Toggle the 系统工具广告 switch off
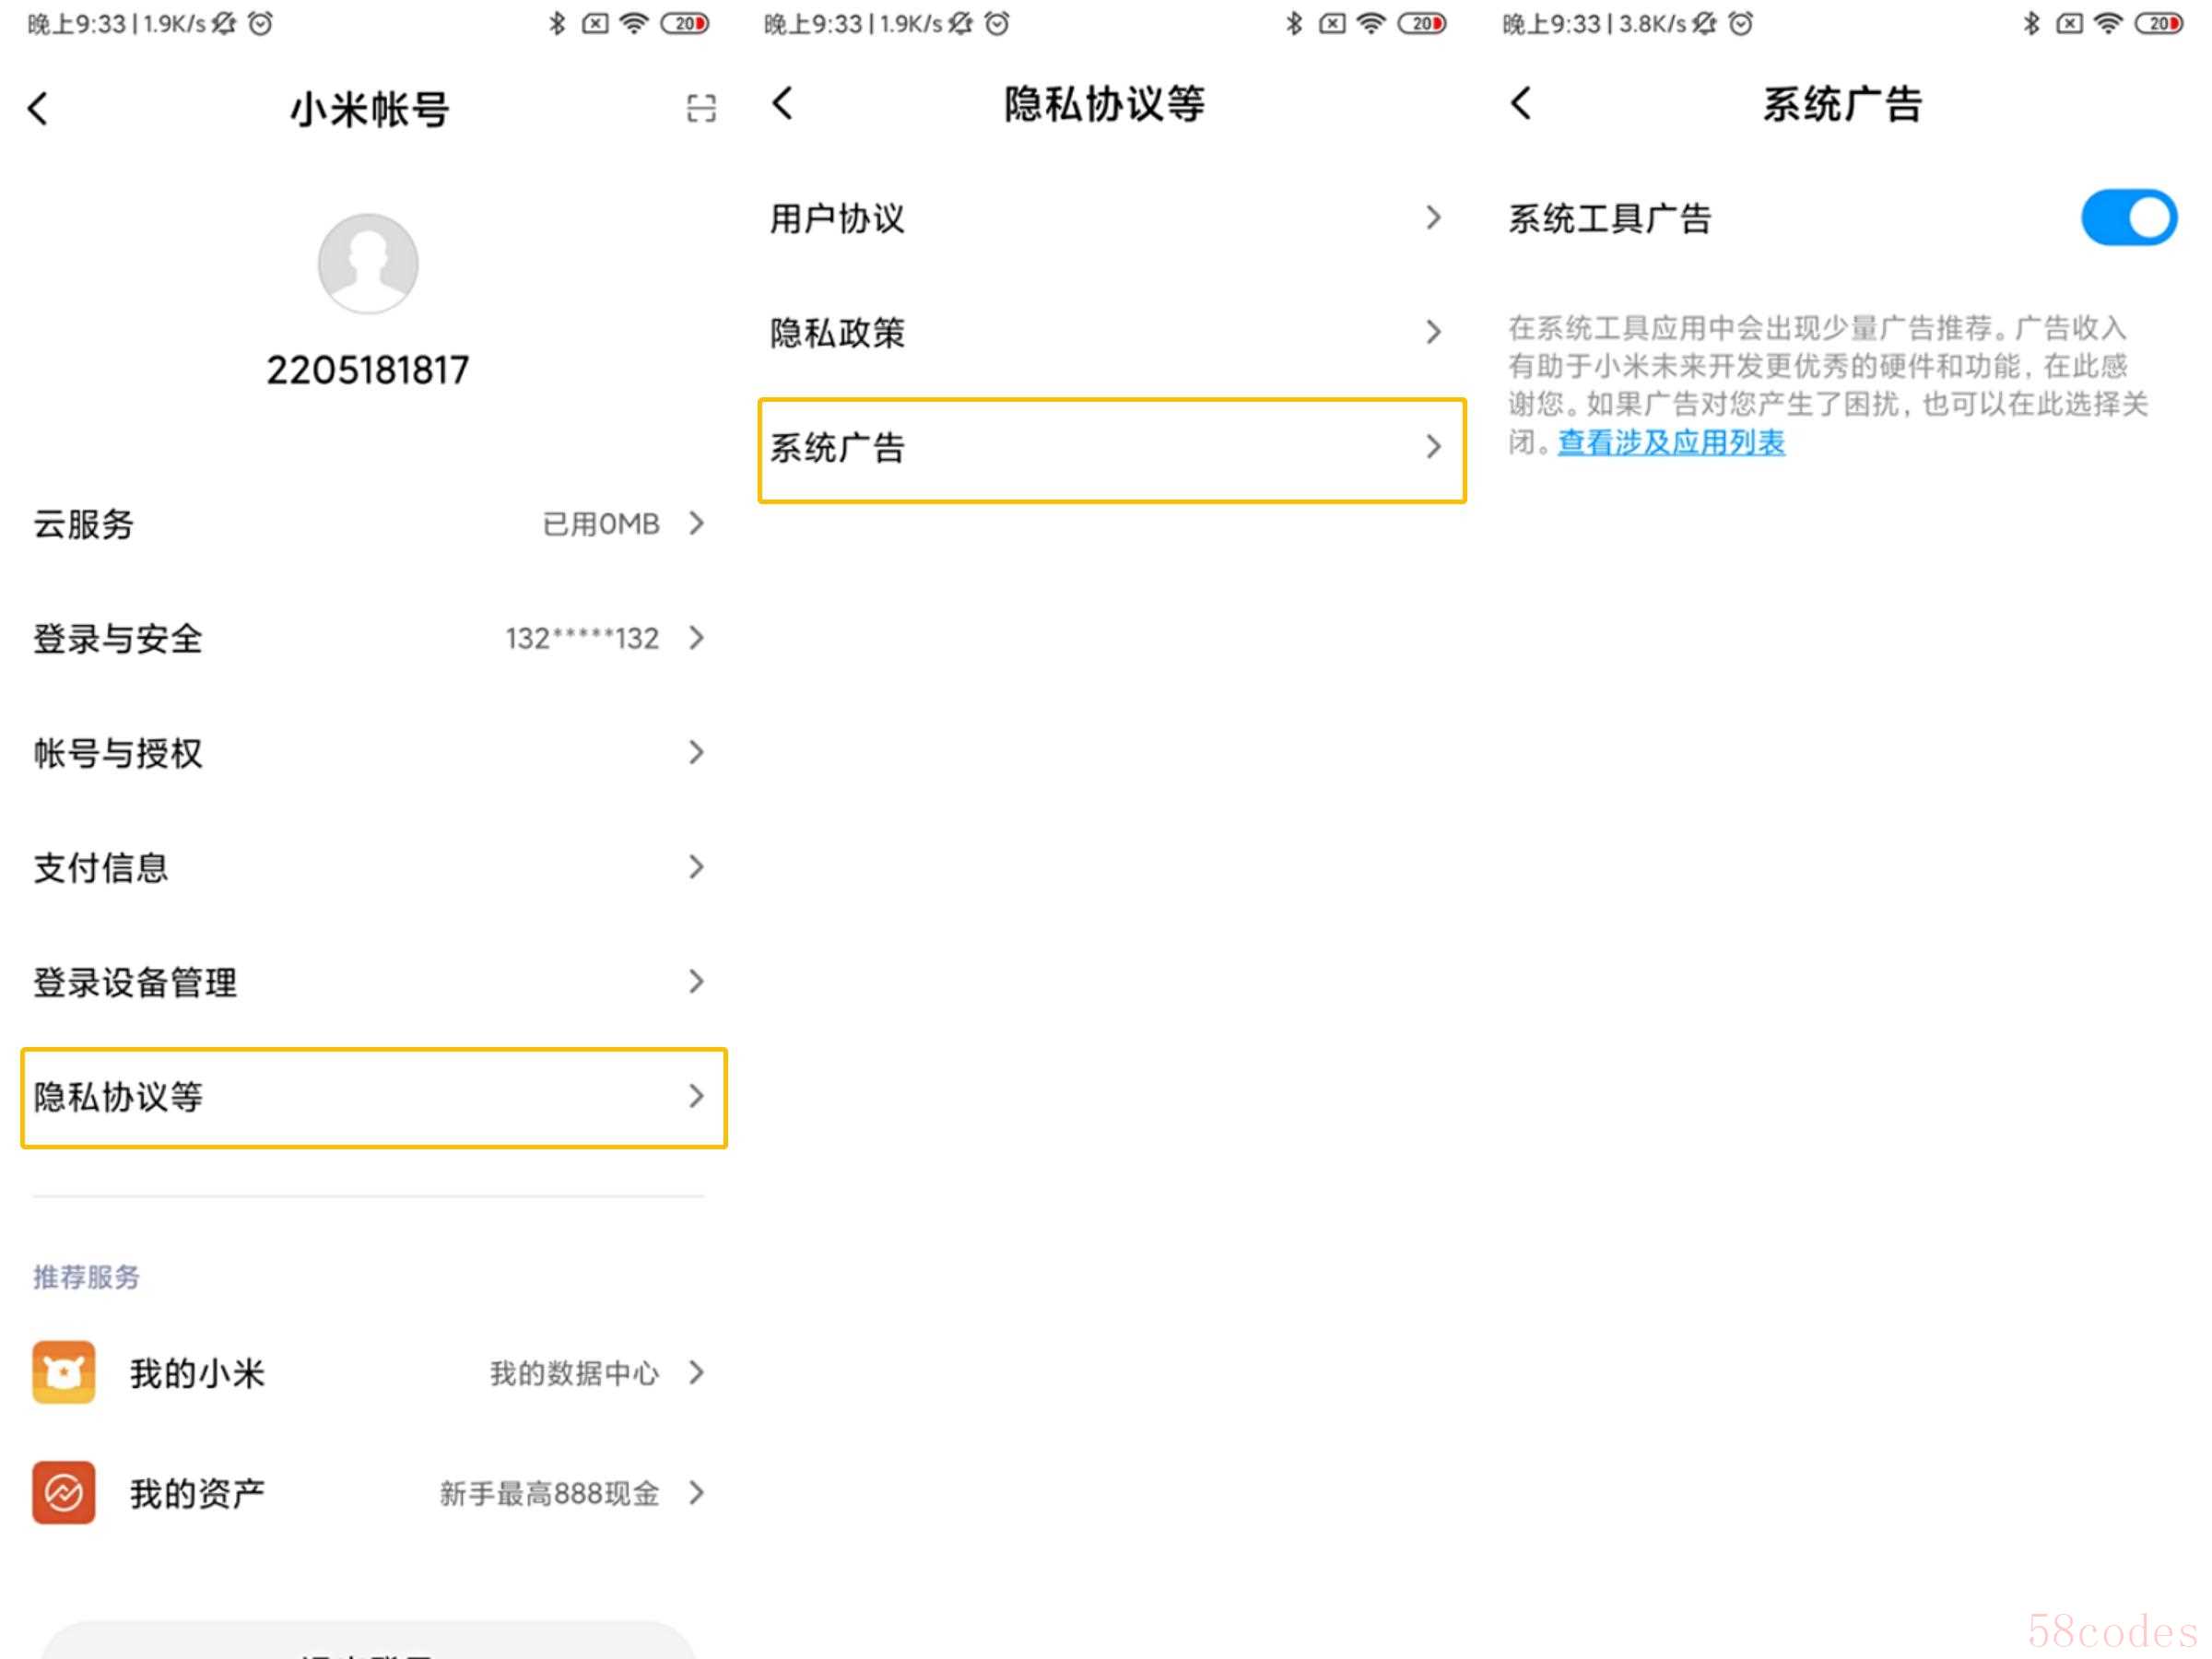 pos(2128,218)
